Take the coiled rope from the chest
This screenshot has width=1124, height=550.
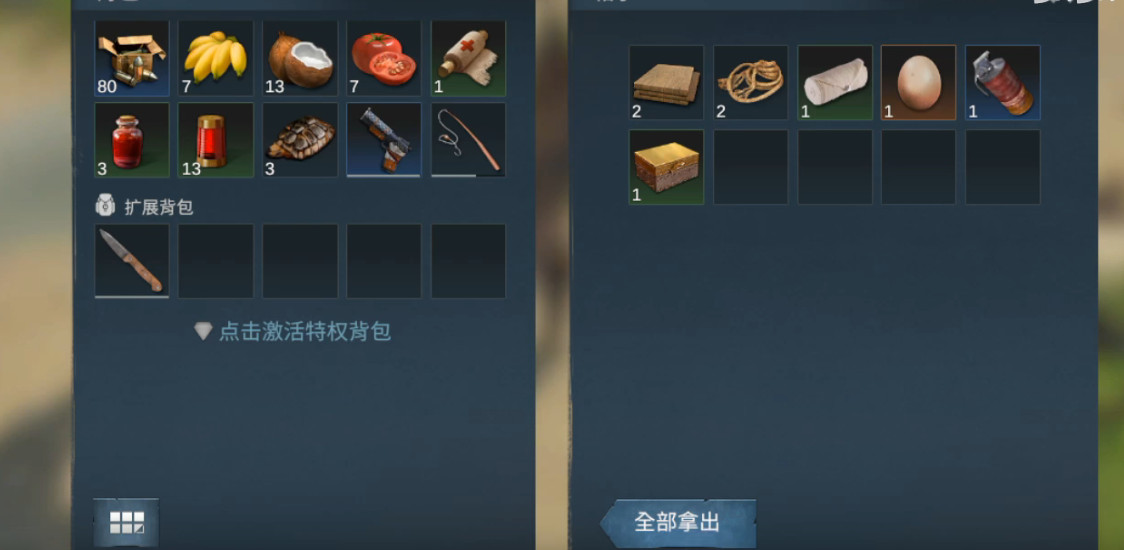751,82
